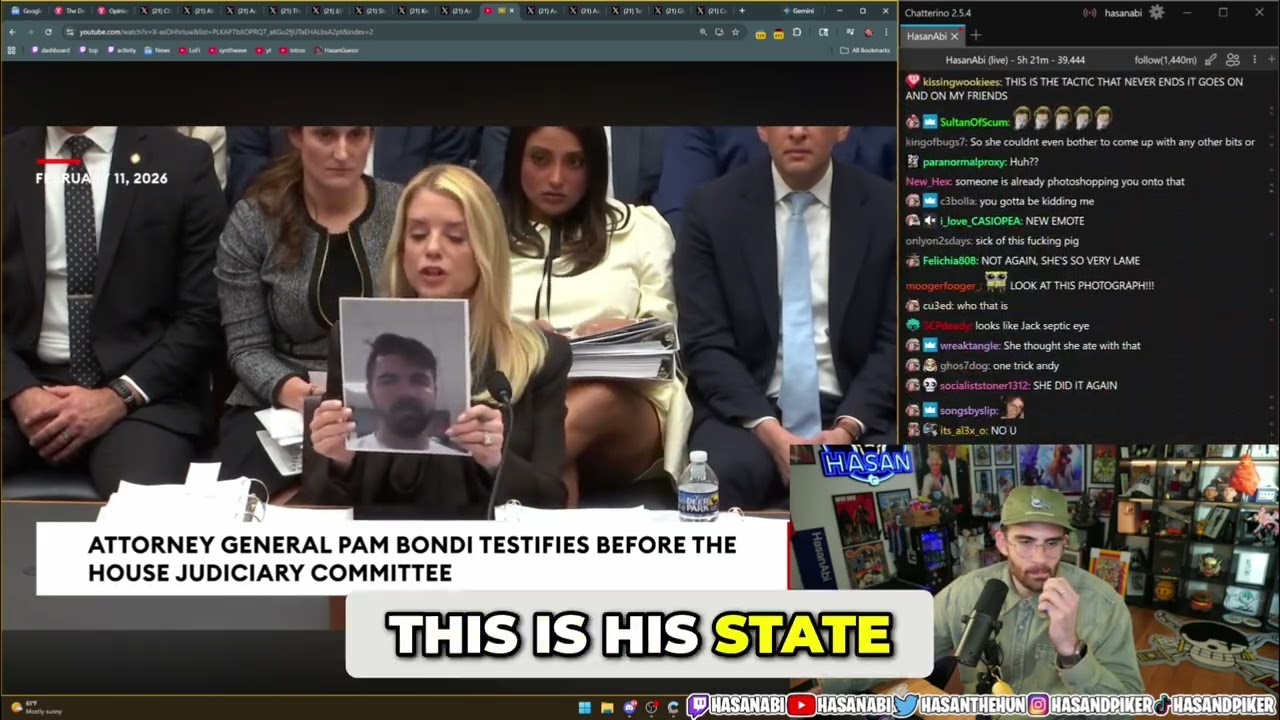Open the synthwave bookmark

pos(227,50)
